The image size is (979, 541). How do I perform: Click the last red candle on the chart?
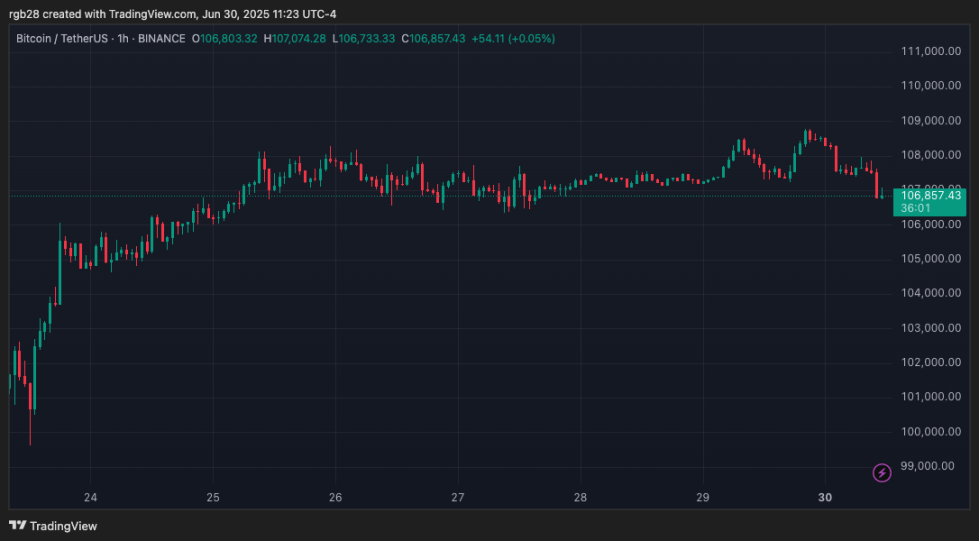878,184
